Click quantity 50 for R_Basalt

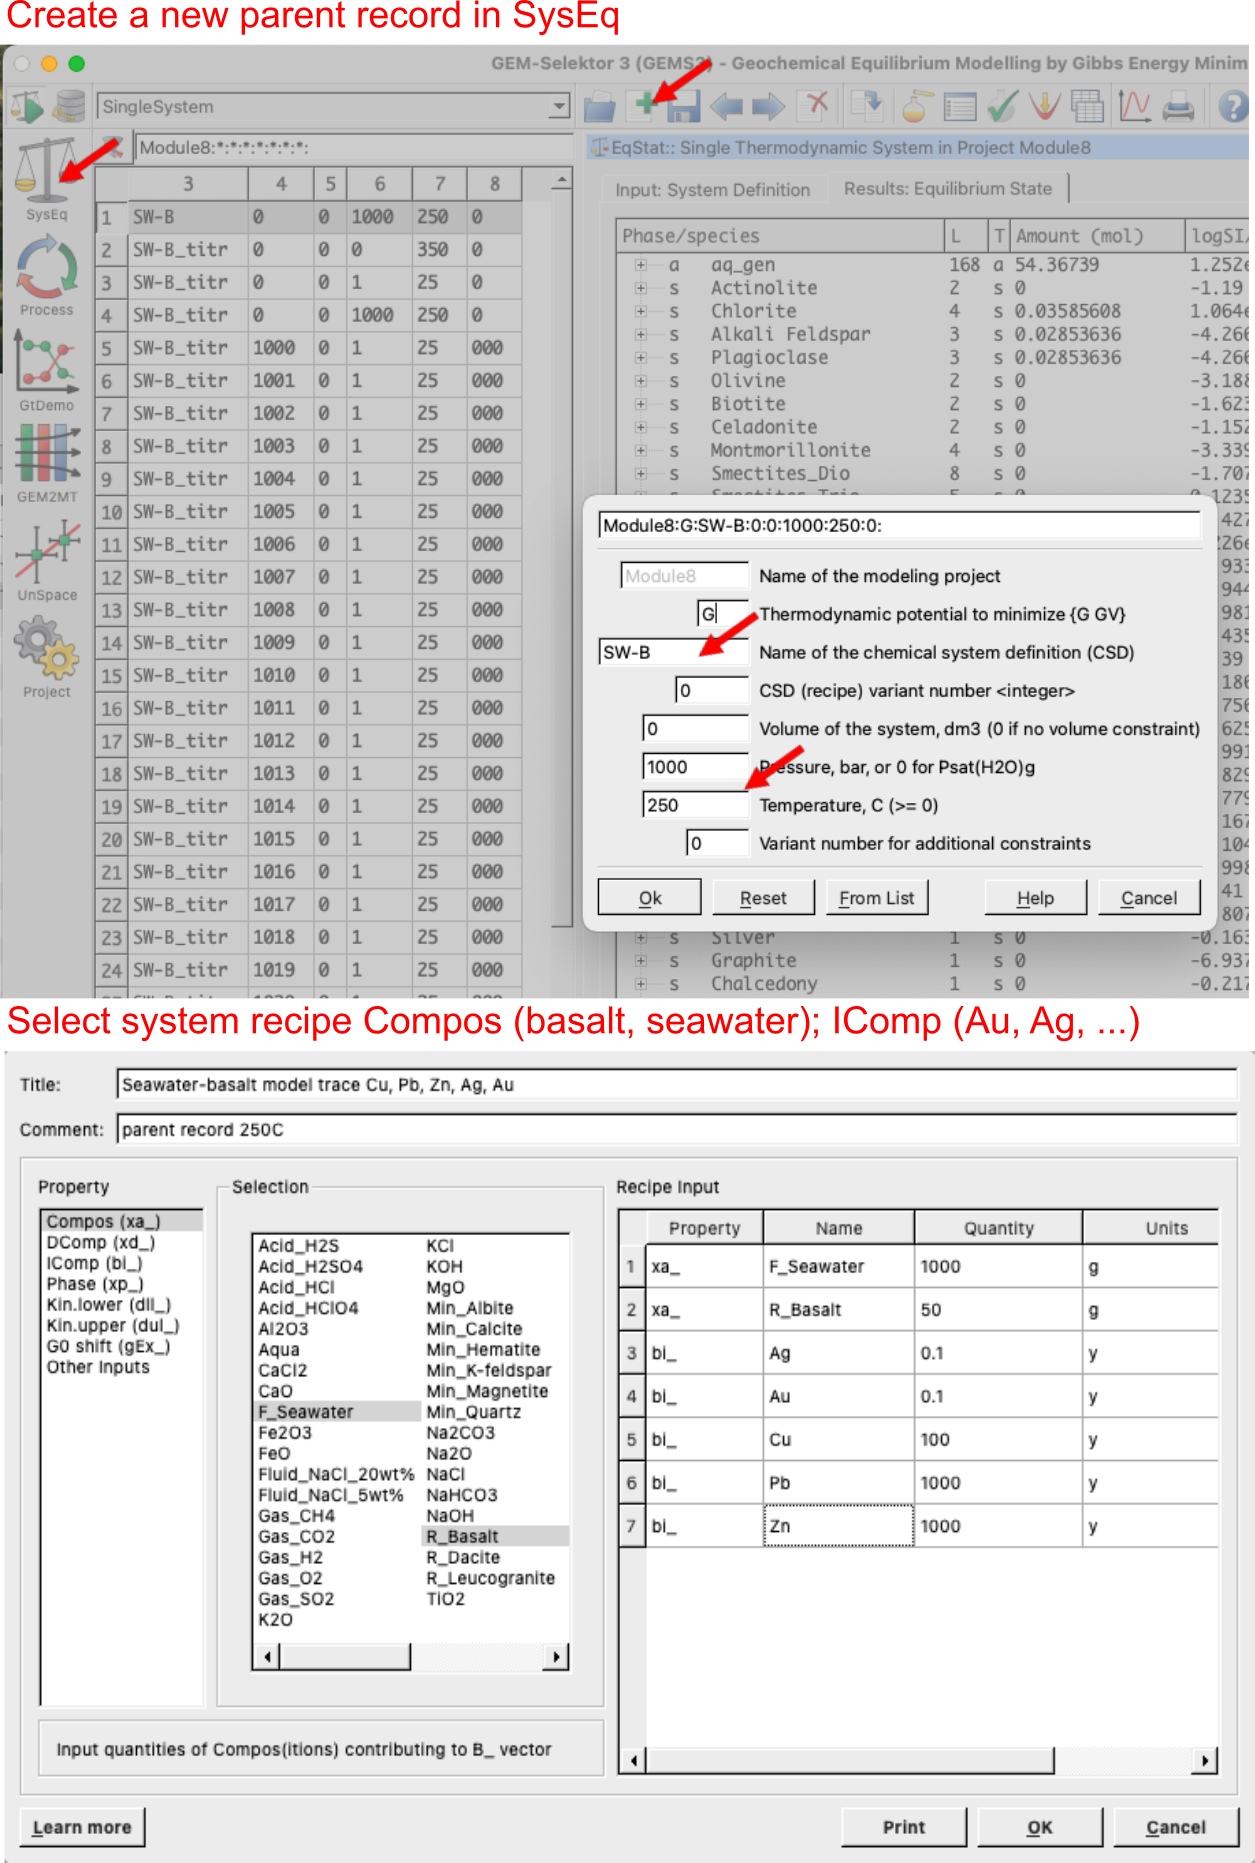pyautogui.click(x=997, y=1309)
